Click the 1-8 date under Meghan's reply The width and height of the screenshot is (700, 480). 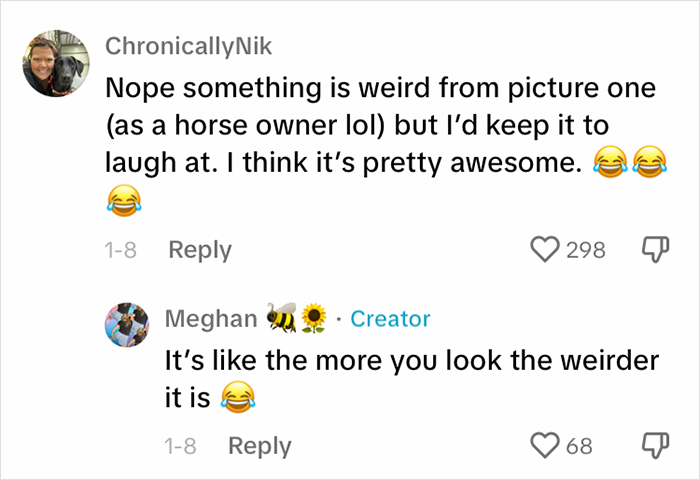click(180, 446)
